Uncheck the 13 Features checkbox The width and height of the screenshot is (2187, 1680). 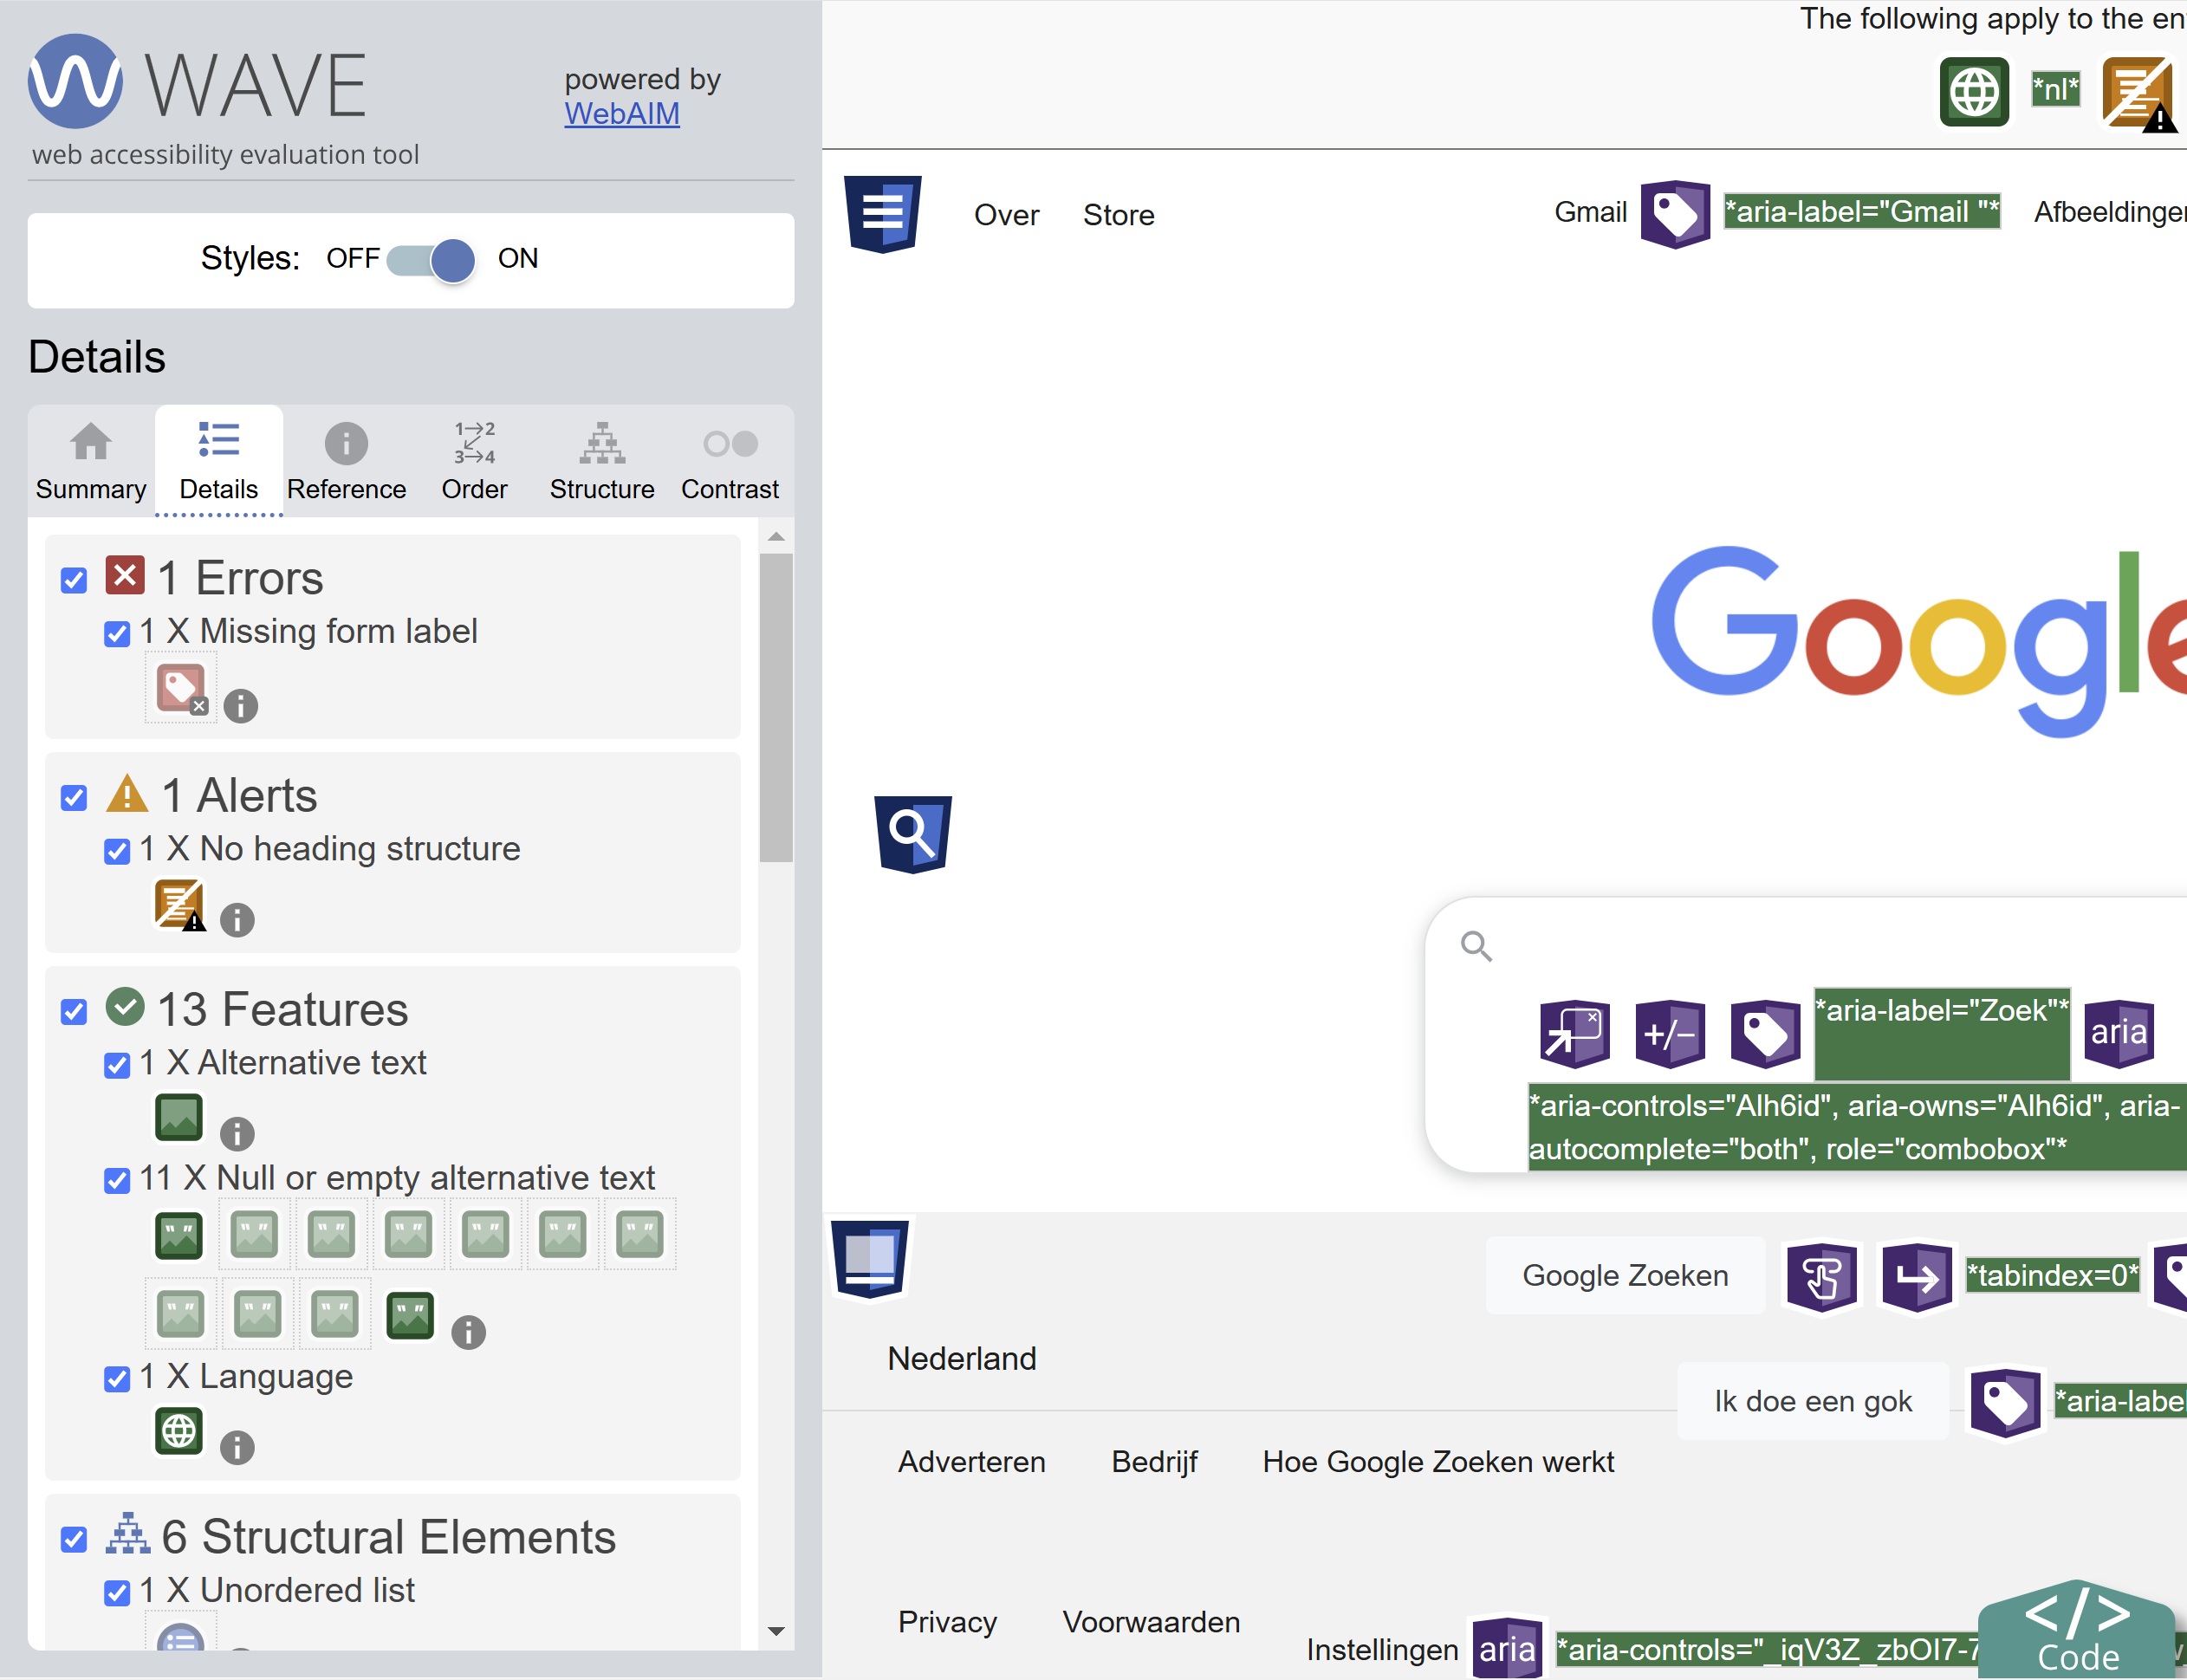pyautogui.click(x=74, y=1012)
